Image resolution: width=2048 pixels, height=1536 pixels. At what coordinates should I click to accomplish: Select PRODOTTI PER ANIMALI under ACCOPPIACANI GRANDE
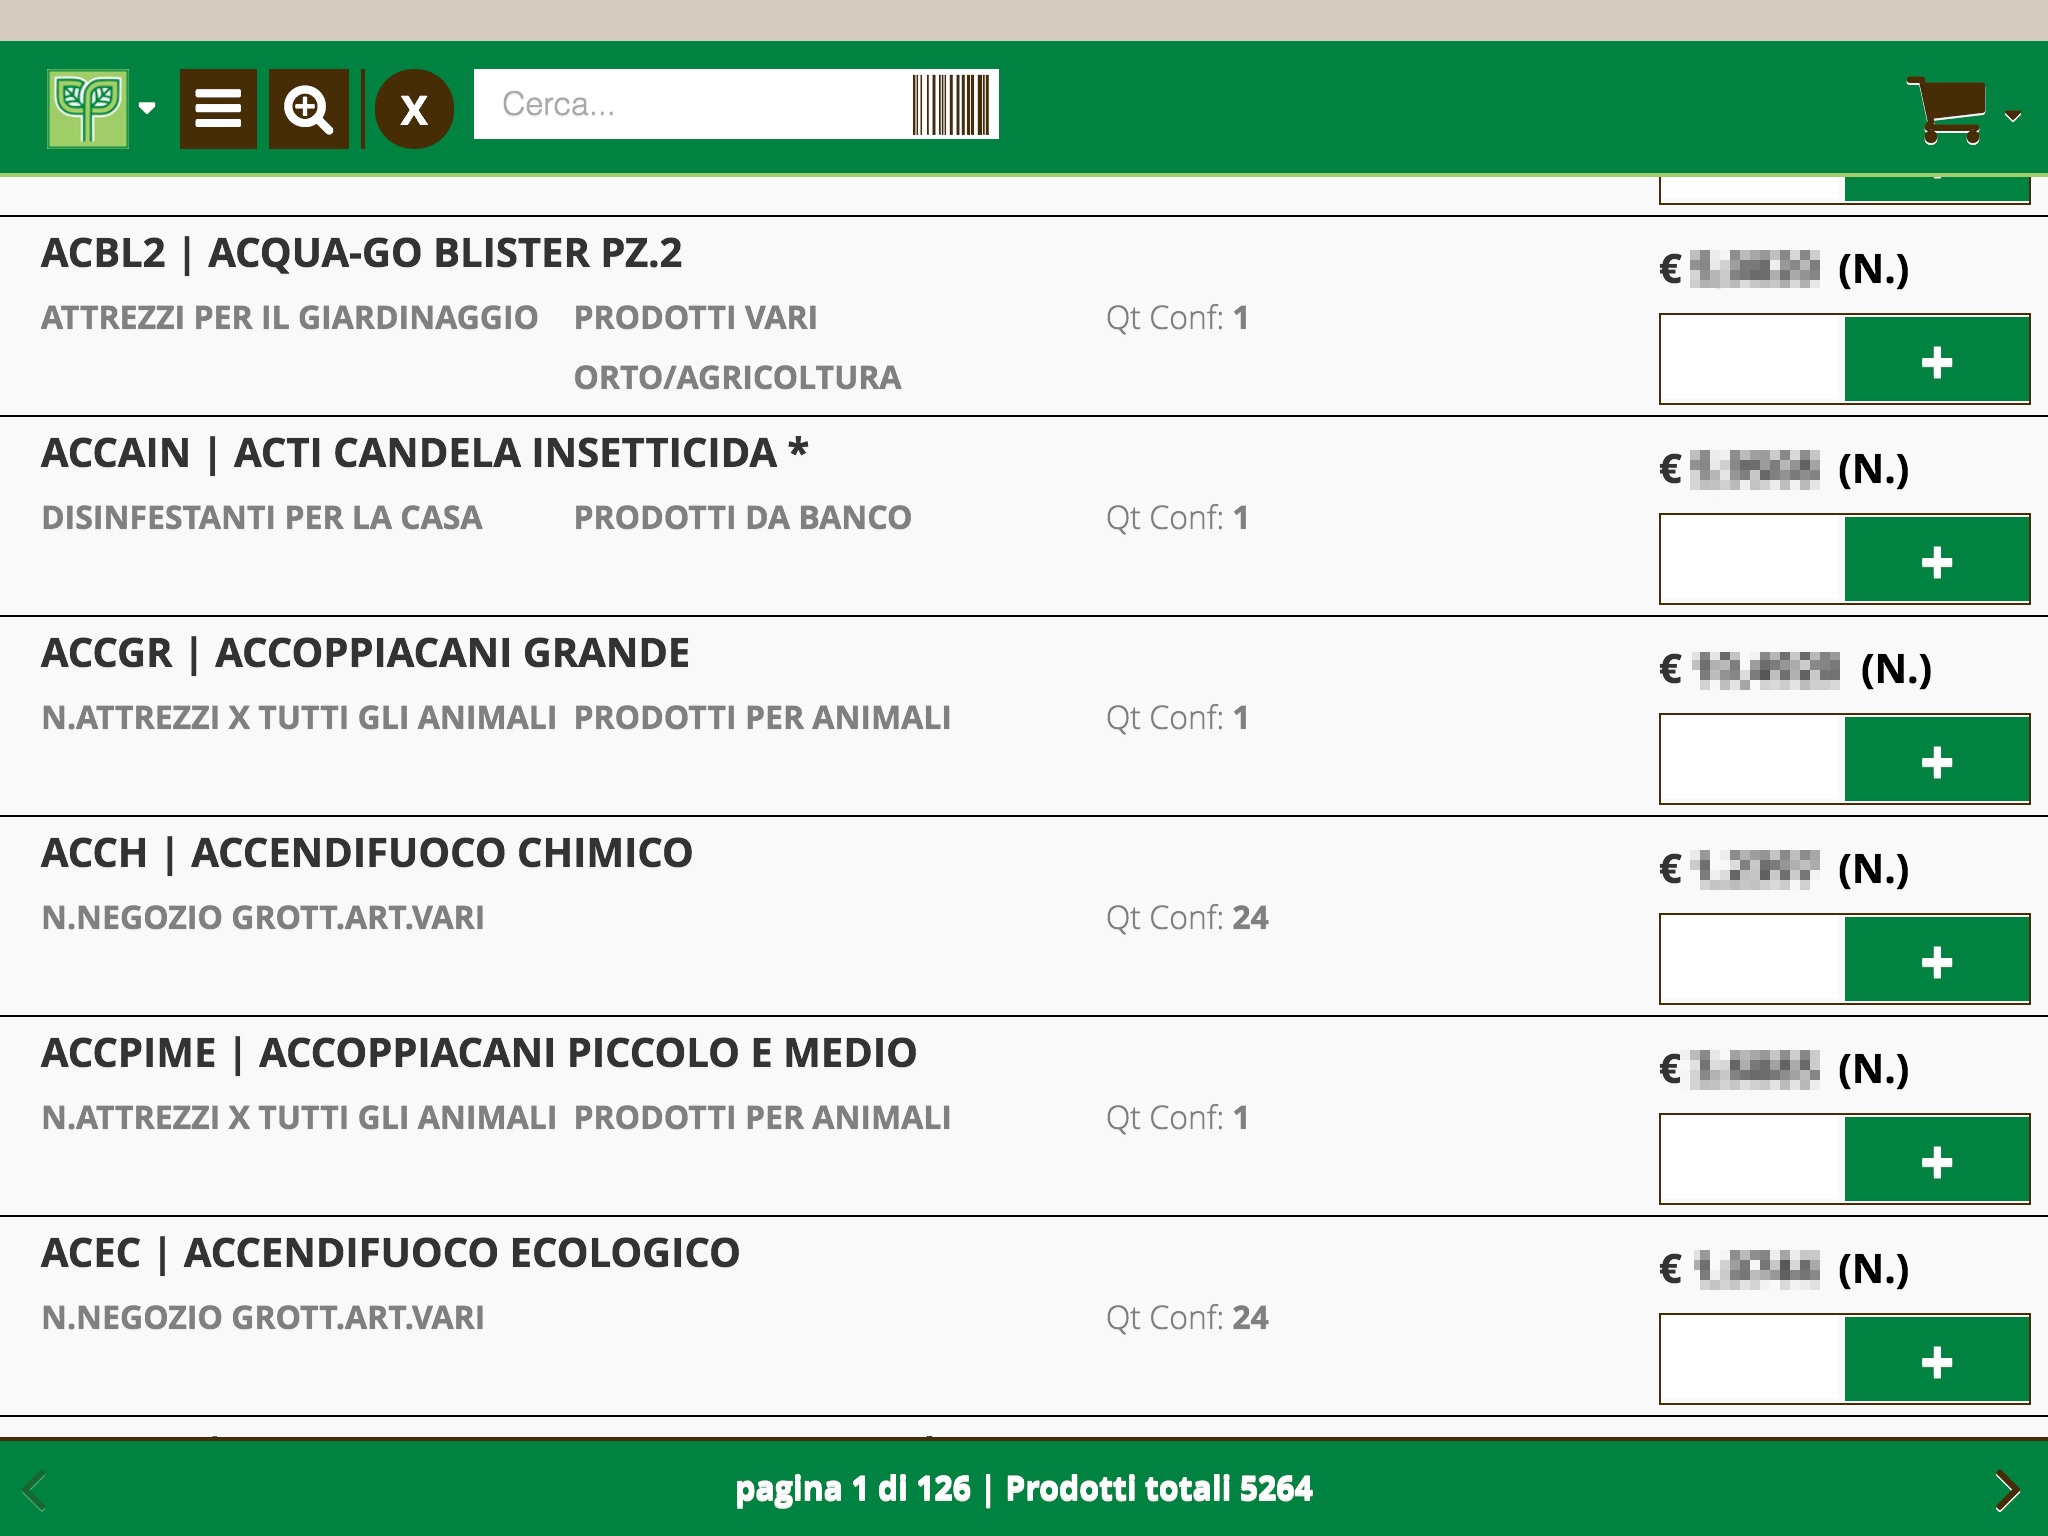pyautogui.click(x=762, y=718)
